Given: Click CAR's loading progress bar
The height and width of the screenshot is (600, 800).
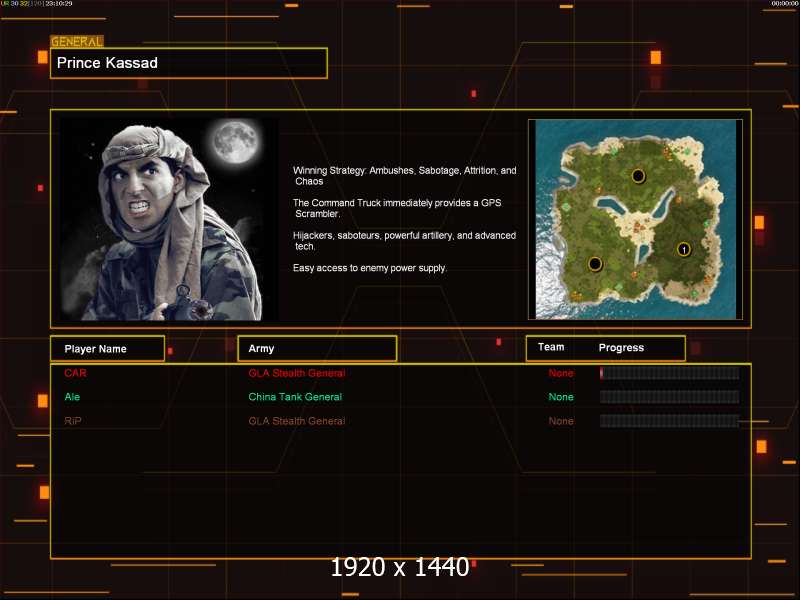Looking at the screenshot, I should (x=669, y=373).
